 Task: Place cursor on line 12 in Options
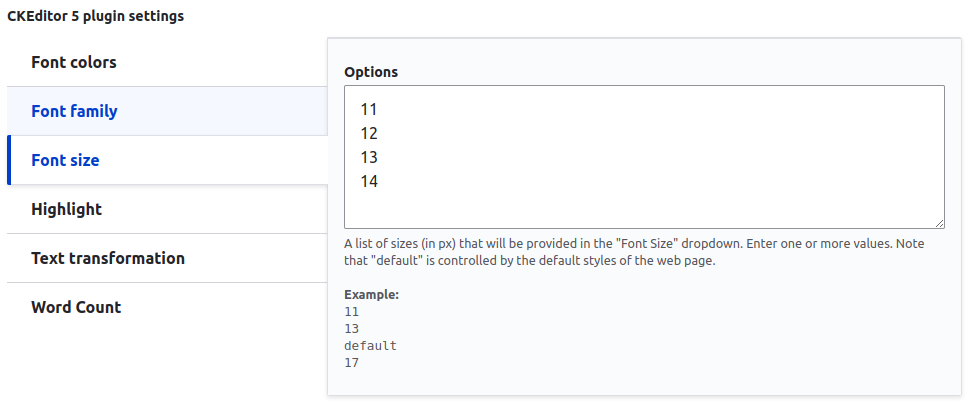tap(369, 133)
